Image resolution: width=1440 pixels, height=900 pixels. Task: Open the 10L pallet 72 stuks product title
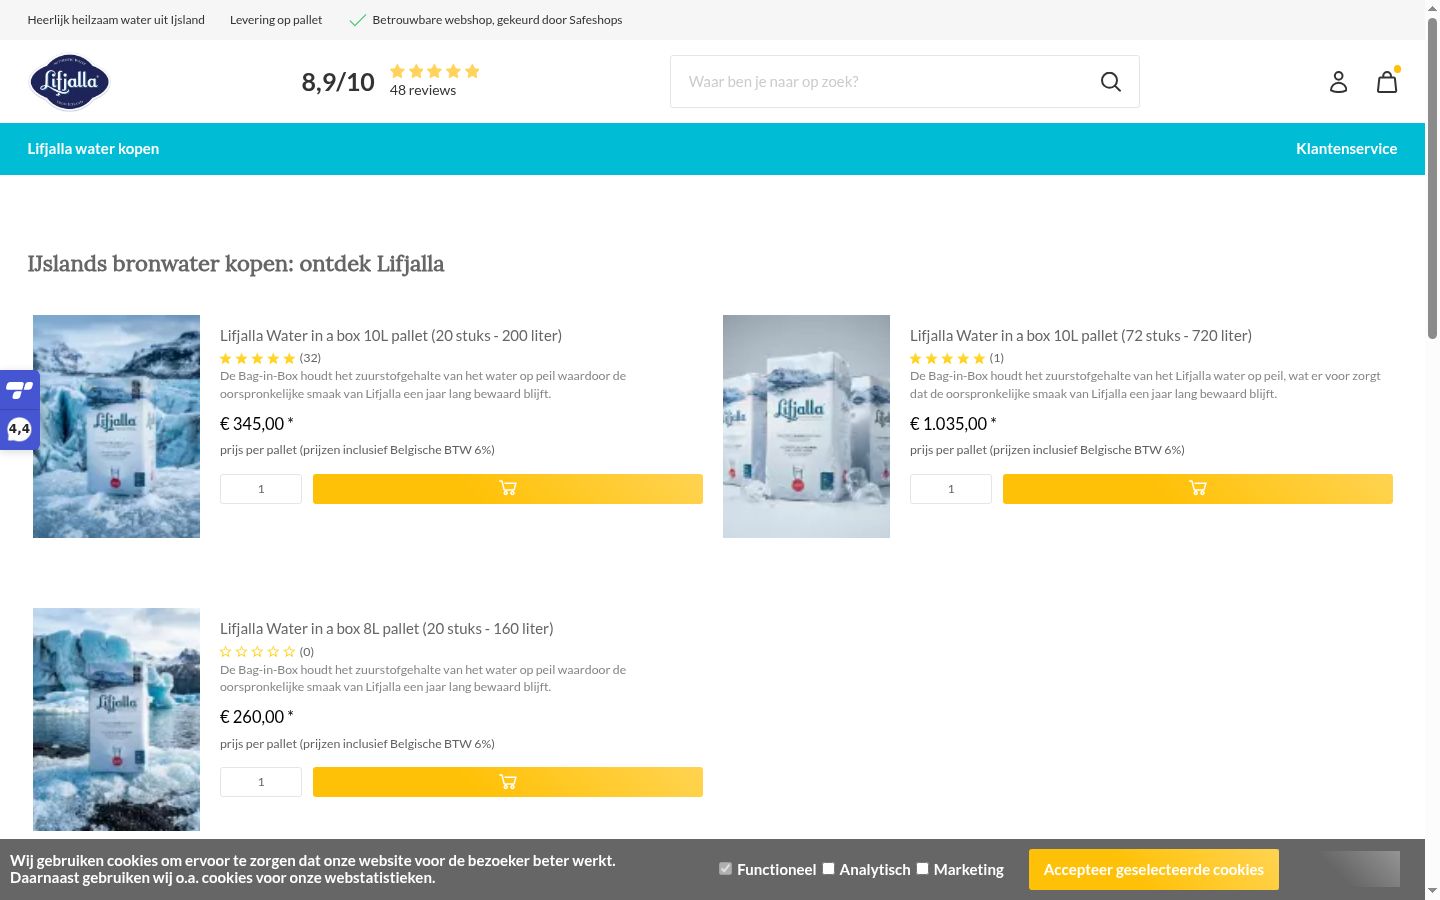pyautogui.click(x=1081, y=336)
